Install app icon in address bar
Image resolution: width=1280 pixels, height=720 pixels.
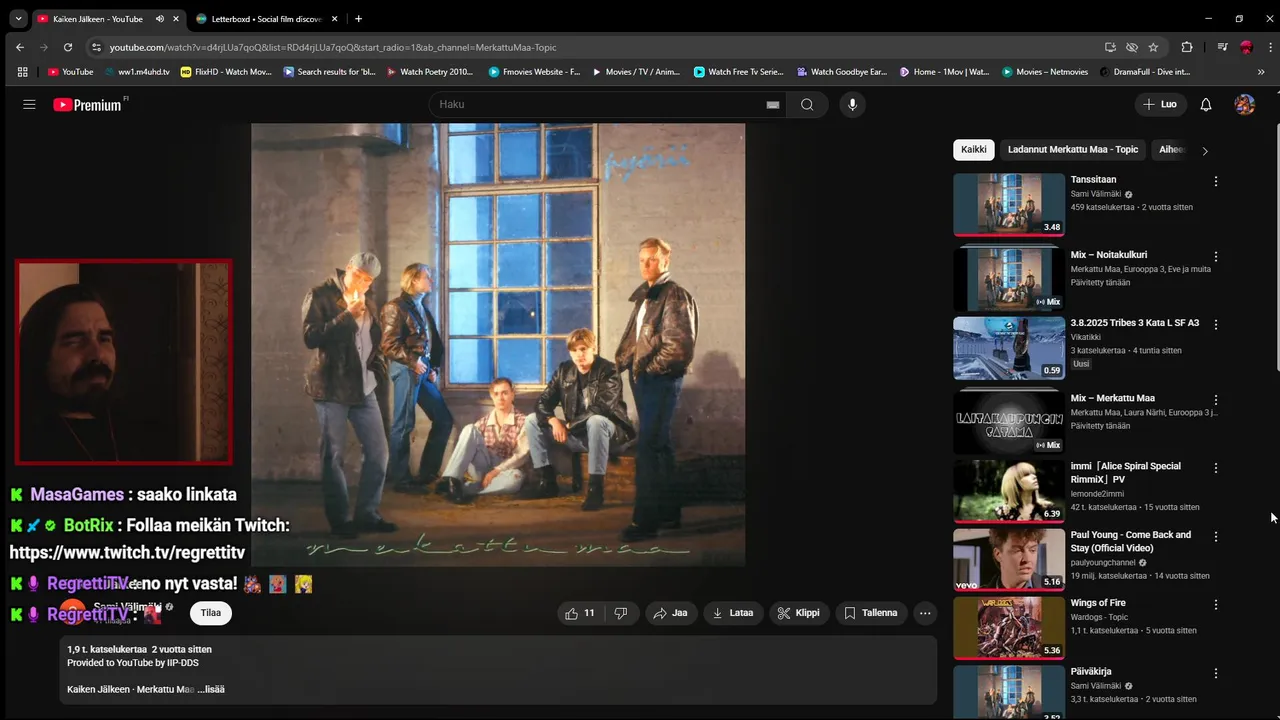point(1110,47)
